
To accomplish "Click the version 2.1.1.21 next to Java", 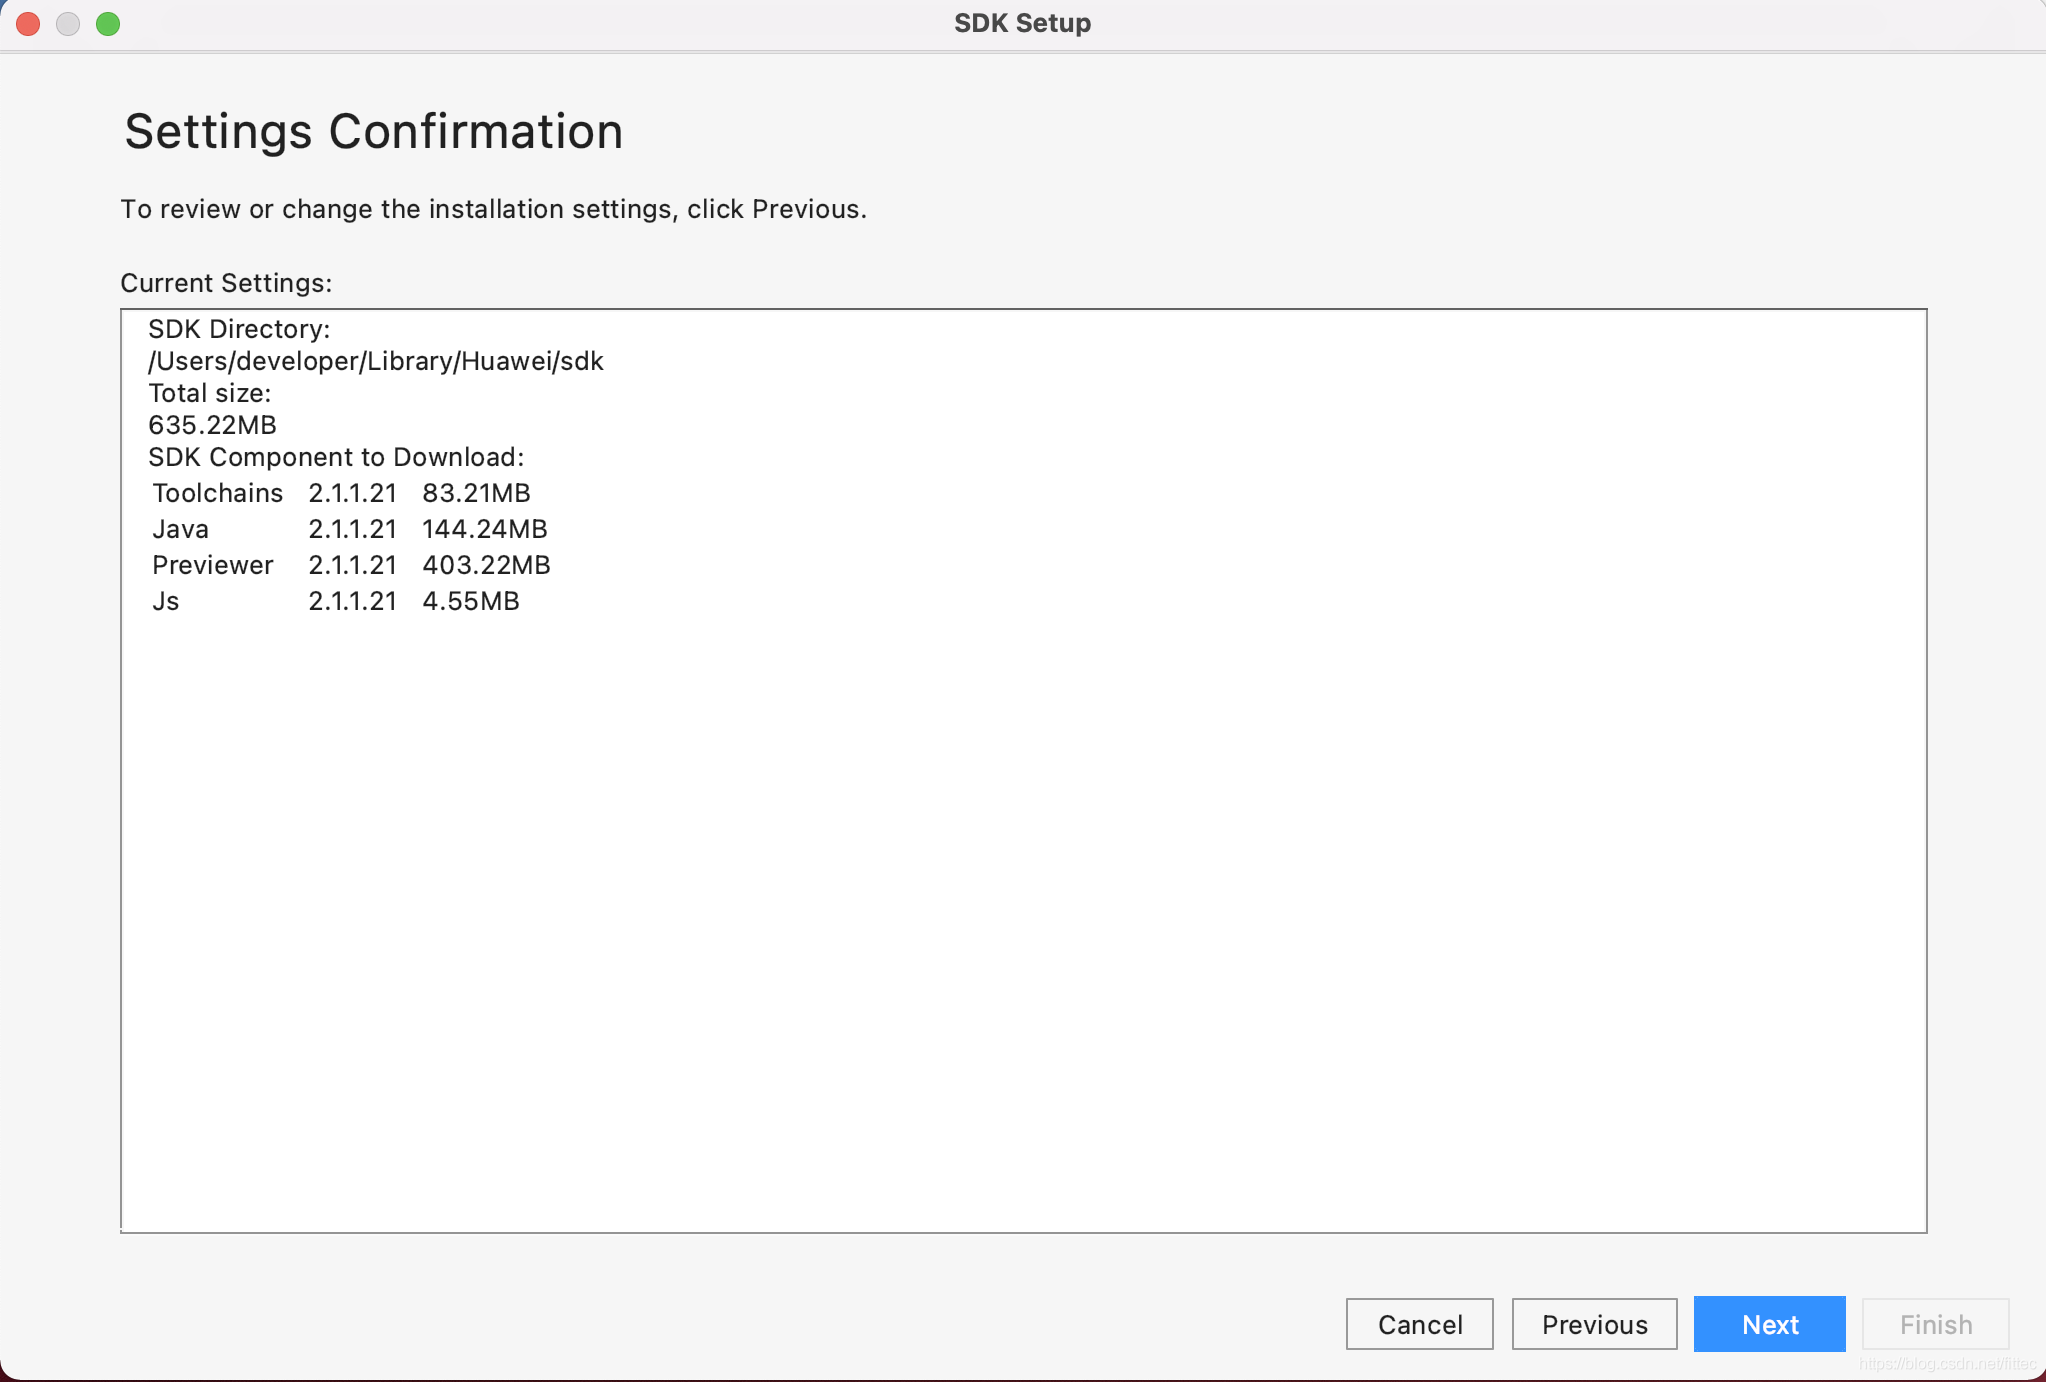I will (352, 529).
